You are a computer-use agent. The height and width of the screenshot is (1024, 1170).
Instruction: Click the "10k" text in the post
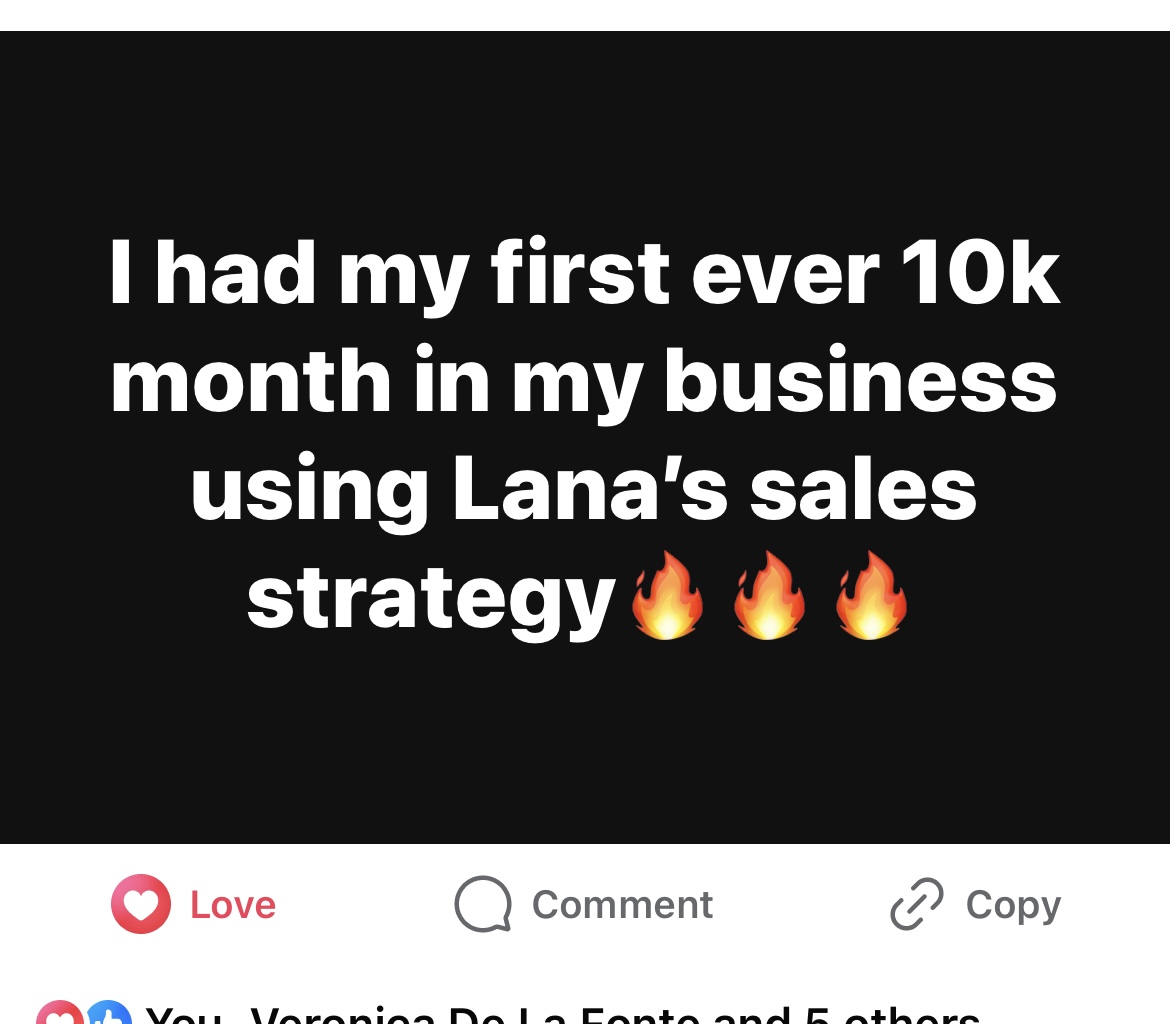click(980, 272)
